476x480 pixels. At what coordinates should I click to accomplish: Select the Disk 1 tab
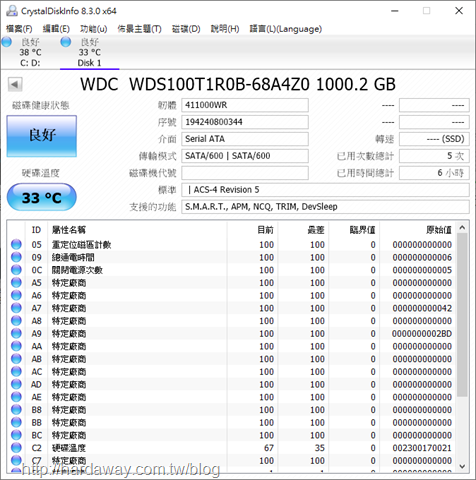pyautogui.click(x=89, y=52)
